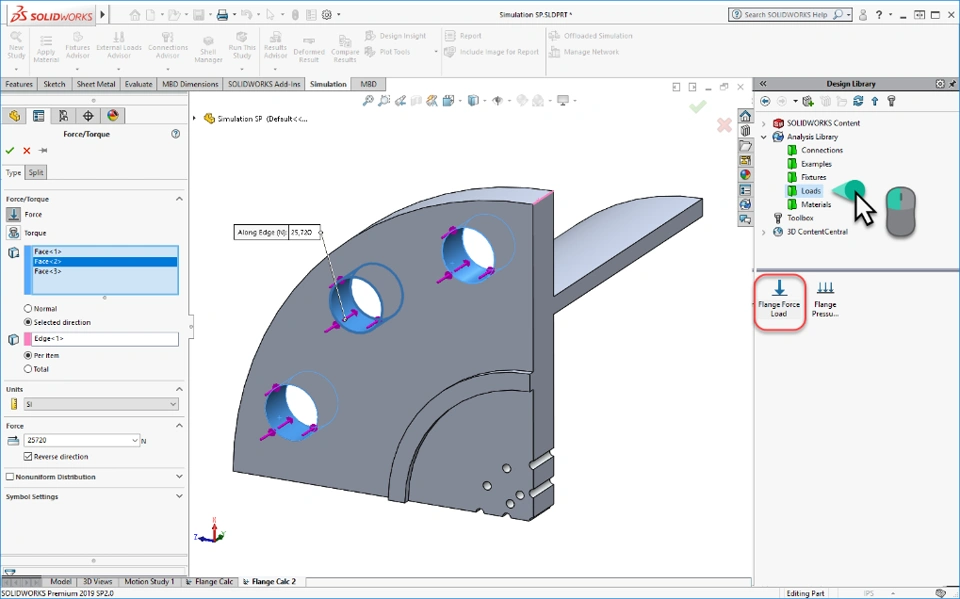Image resolution: width=960 pixels, height=599 pixels.
Task: Open SOLIDWORKS Resources home tab in task pane
Action: 745,116
